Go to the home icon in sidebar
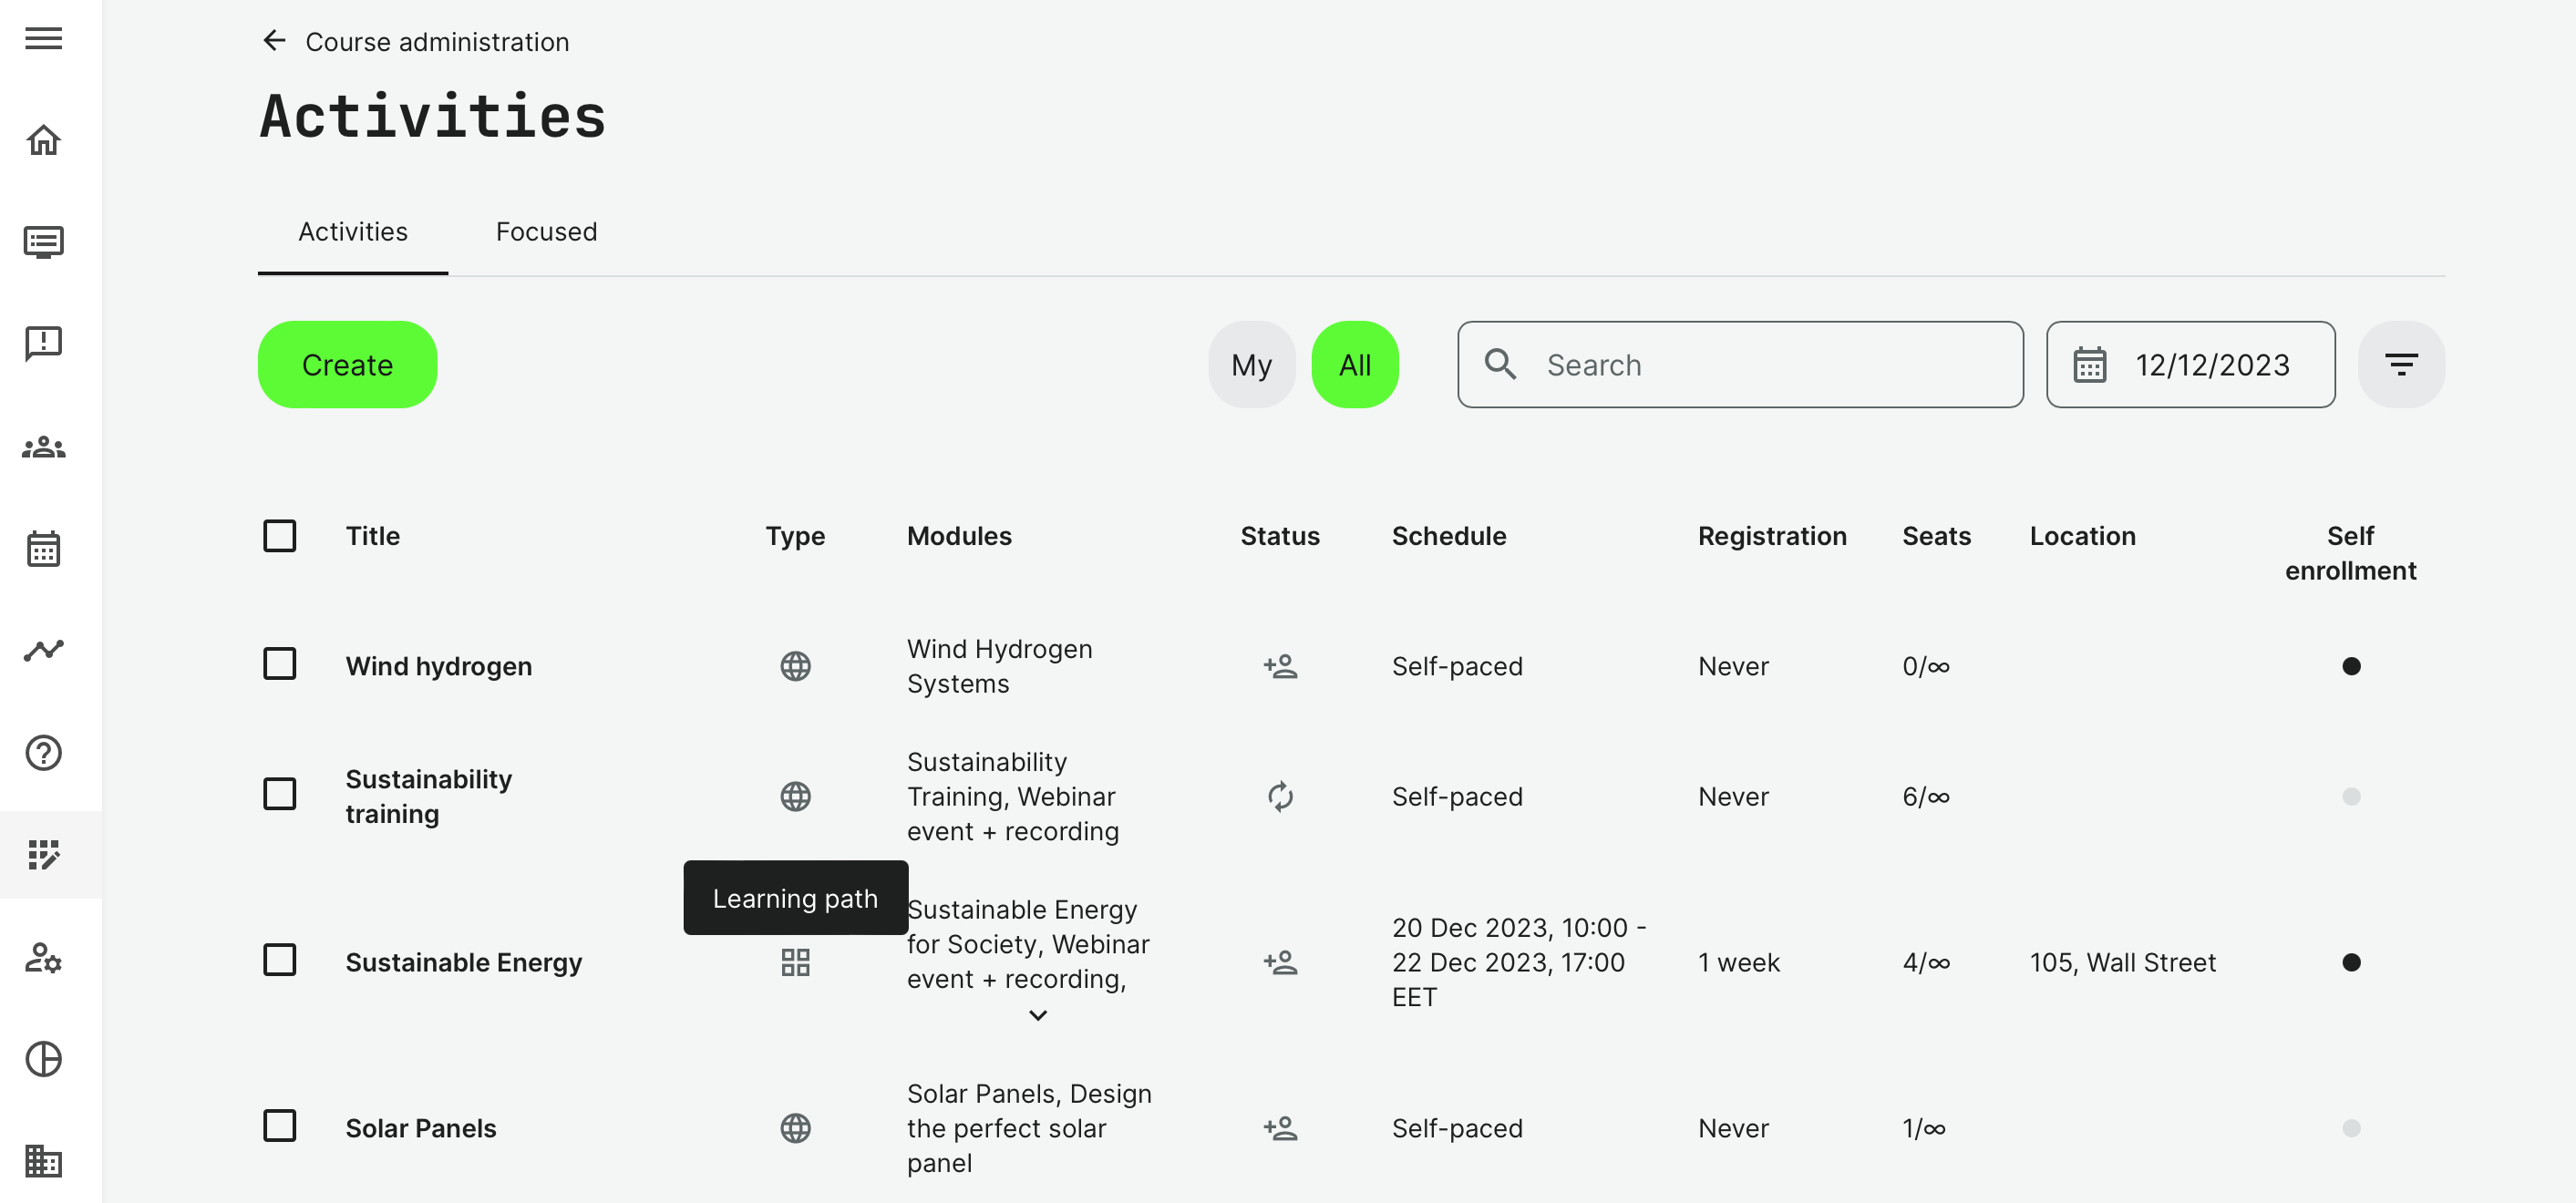 click(x=43, y=140)
